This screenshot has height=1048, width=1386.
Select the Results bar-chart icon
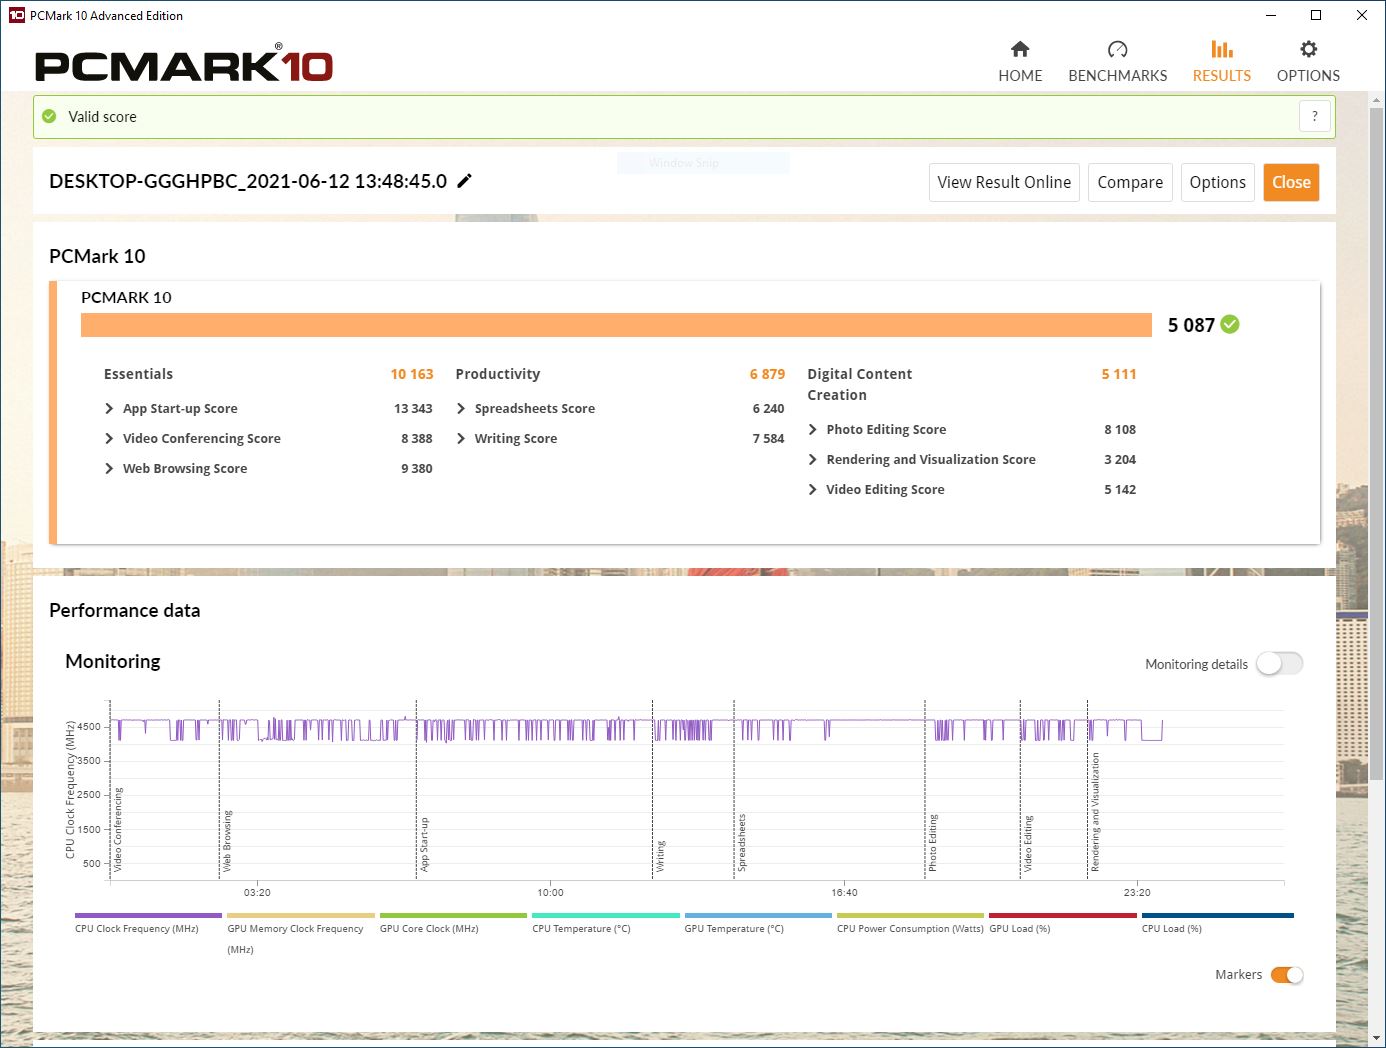[x=1221, y=49]
